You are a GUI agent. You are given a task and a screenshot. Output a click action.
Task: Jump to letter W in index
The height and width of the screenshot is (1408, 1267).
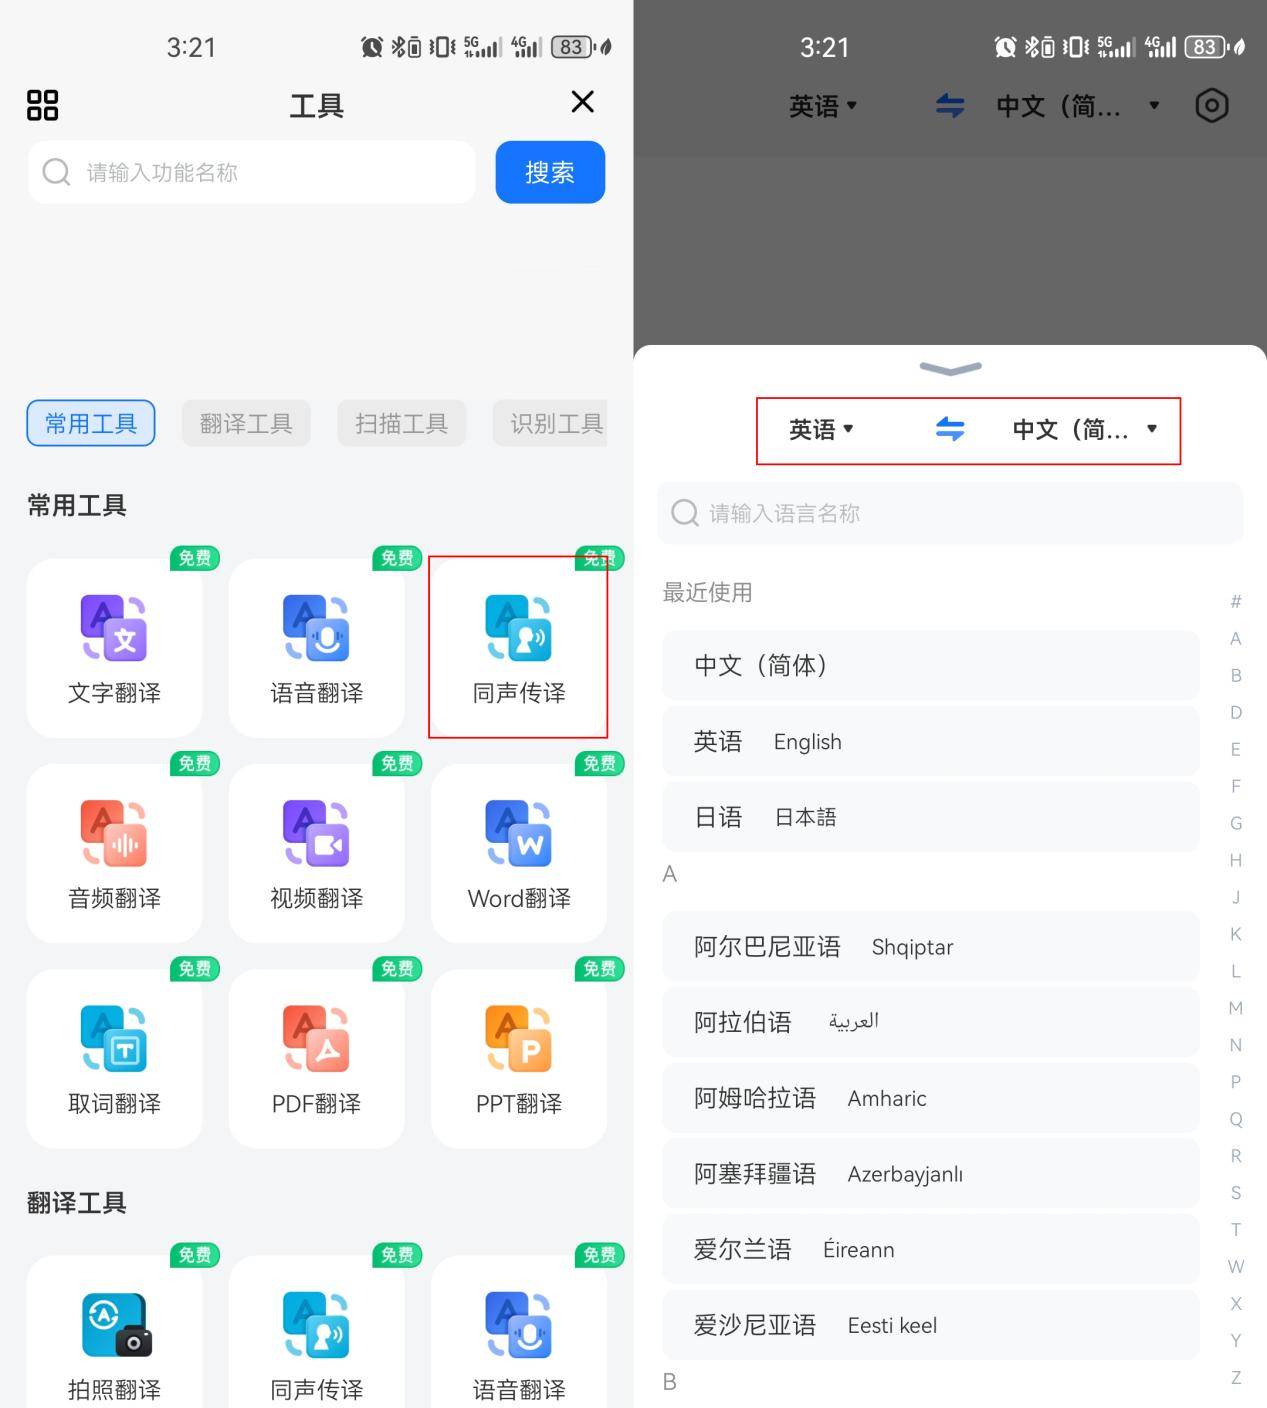[x=1236, y=1266]
